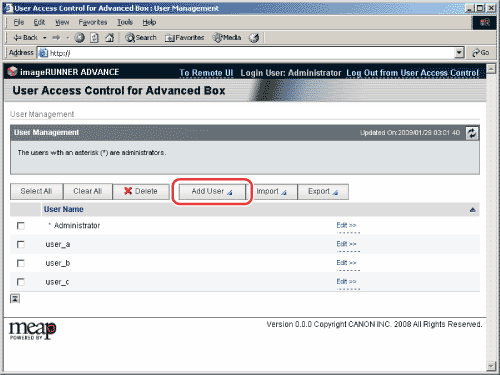
Task: Click the vertical scrollbar down arrow
Action: (491, 366)
